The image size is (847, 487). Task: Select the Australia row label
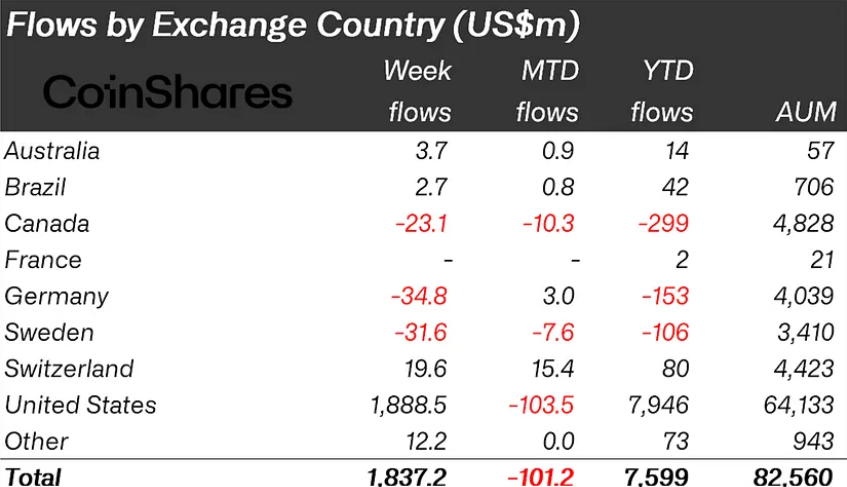pyautogui.click(x=52, y=151)
